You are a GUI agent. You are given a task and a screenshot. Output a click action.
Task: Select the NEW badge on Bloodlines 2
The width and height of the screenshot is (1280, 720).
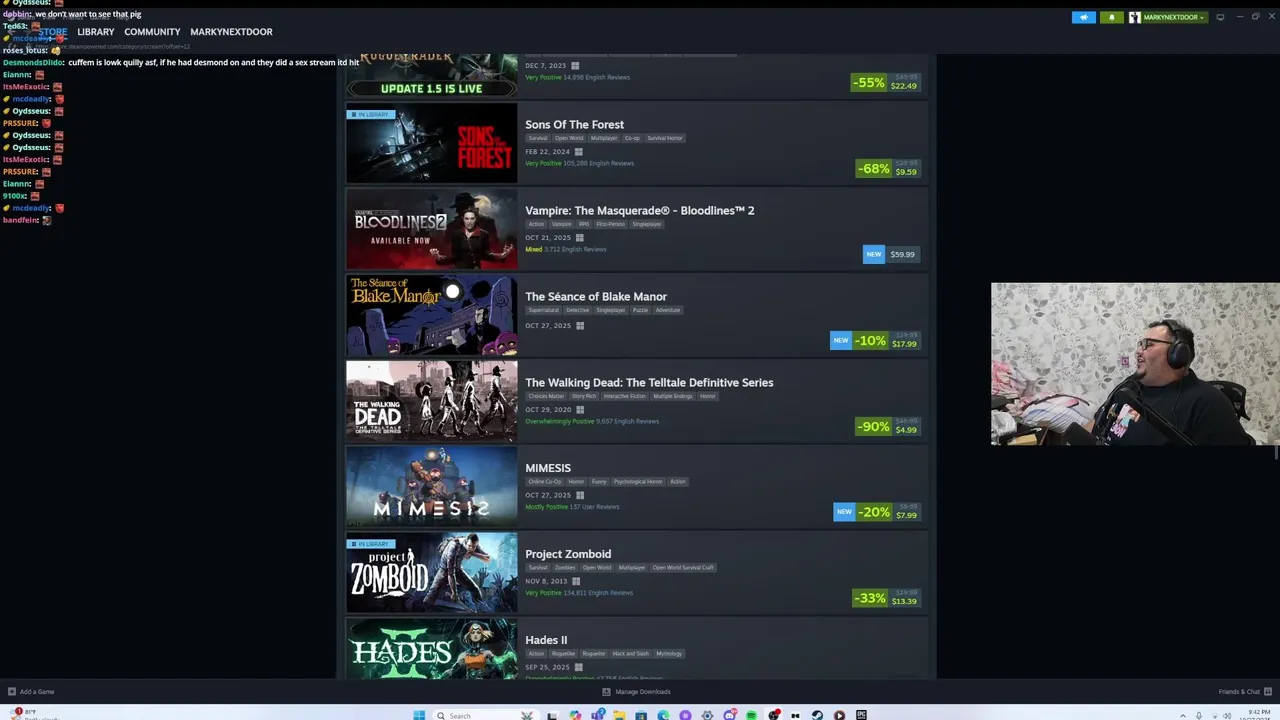pyautogui.click(x=874, y=254)
